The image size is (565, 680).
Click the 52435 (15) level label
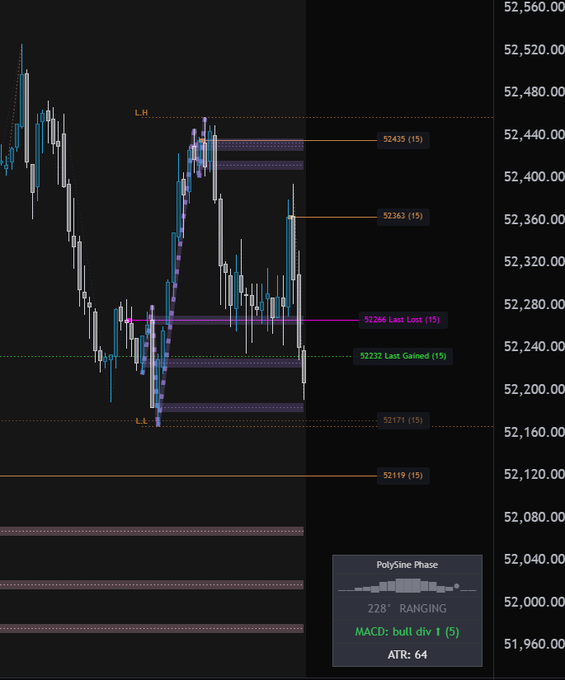pos(403,140)
